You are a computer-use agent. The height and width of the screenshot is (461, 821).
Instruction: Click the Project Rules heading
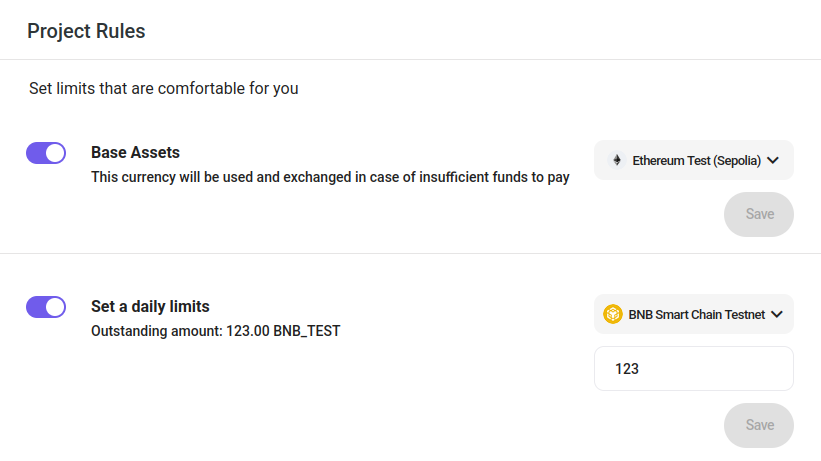[86, 31]
